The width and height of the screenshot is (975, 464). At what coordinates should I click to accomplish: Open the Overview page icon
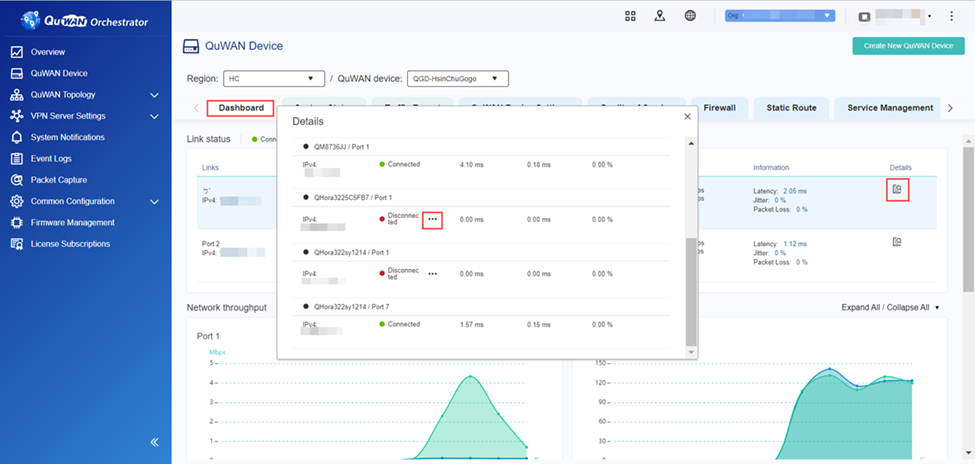pos(17,52)
